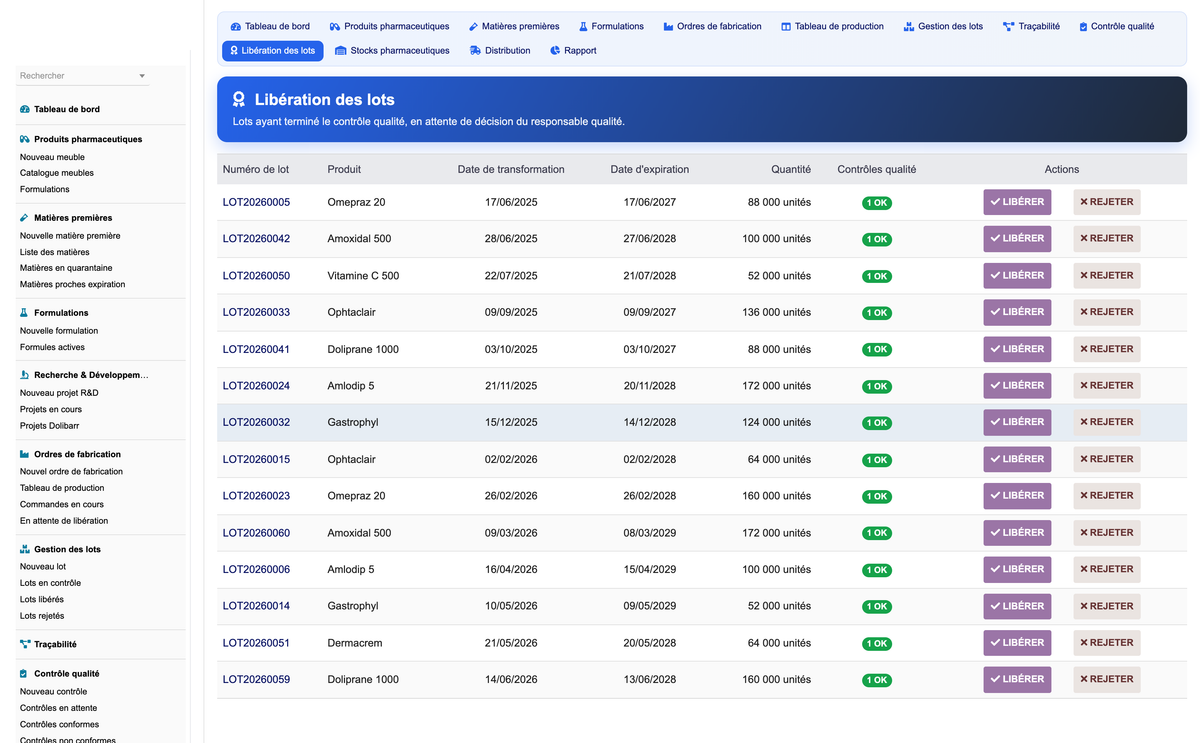Open Lots rejetés in sidebar
The width and height of the screenshot is (1200, 743).
[x=42, y=616]
